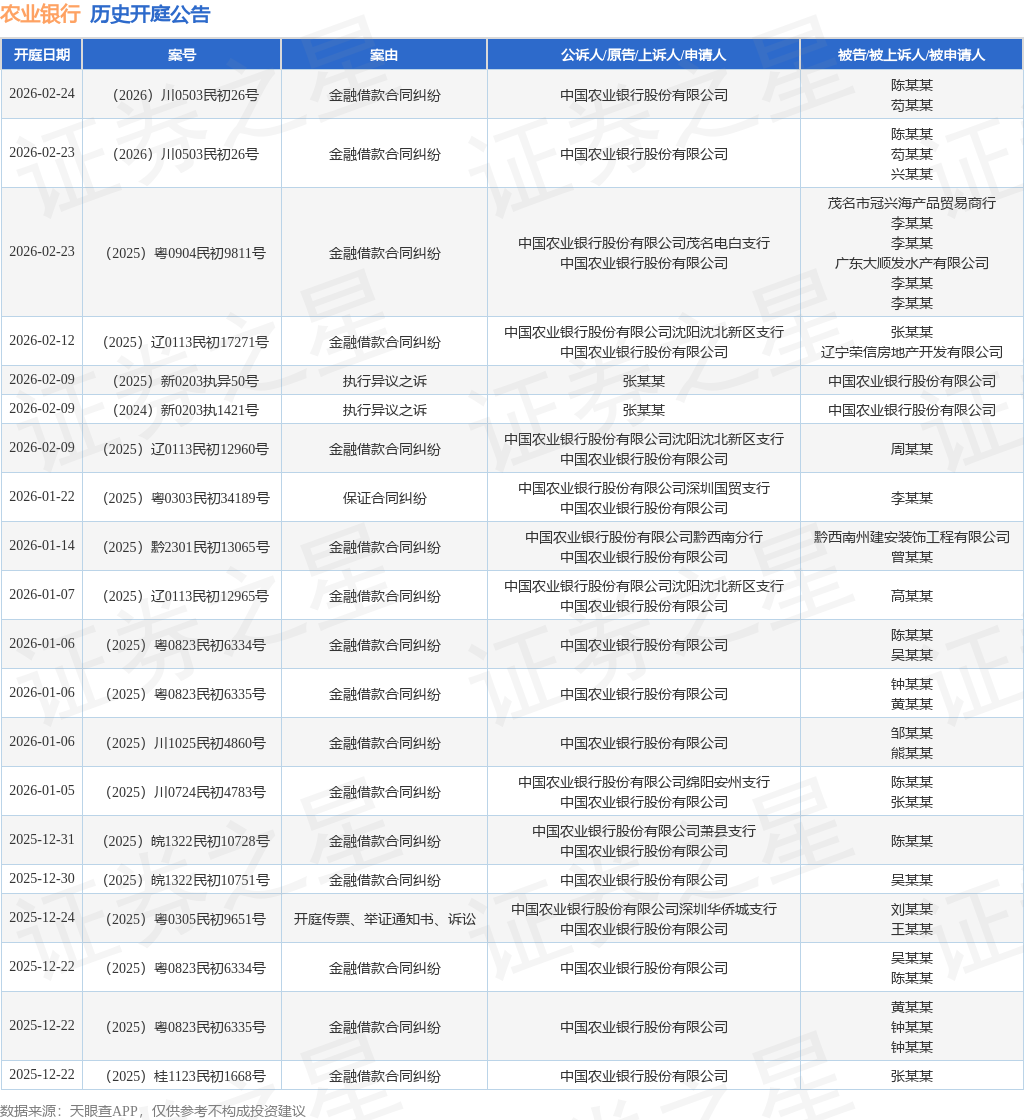
Task: Click plaintiff 中国农业银行股份有限公司绵阳安州支行
Action: [644, 782]
